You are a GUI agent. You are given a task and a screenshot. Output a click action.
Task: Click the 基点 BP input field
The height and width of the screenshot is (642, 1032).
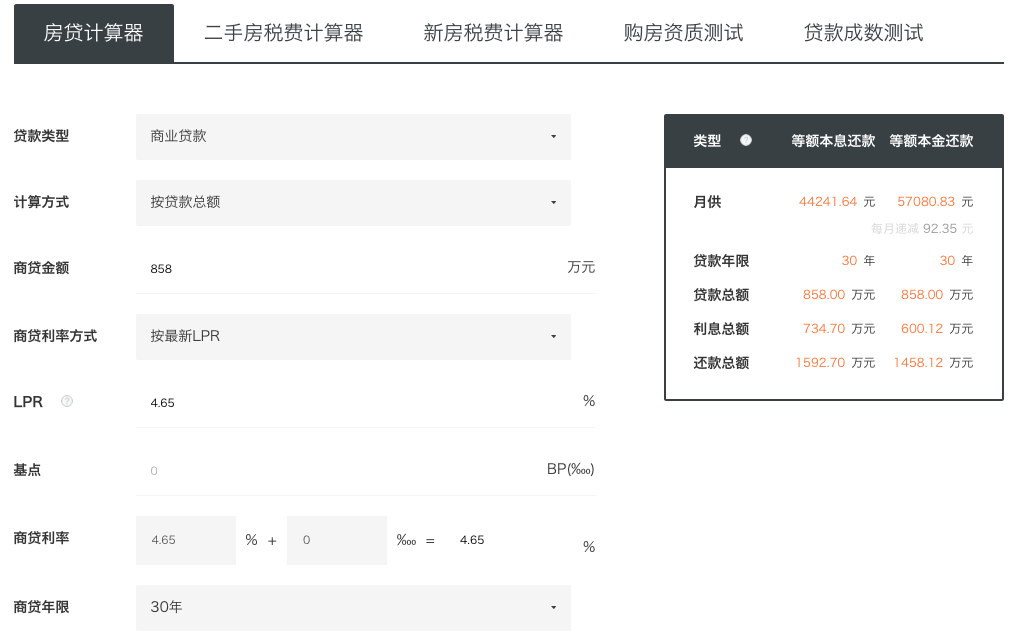[x=340, y=470]
